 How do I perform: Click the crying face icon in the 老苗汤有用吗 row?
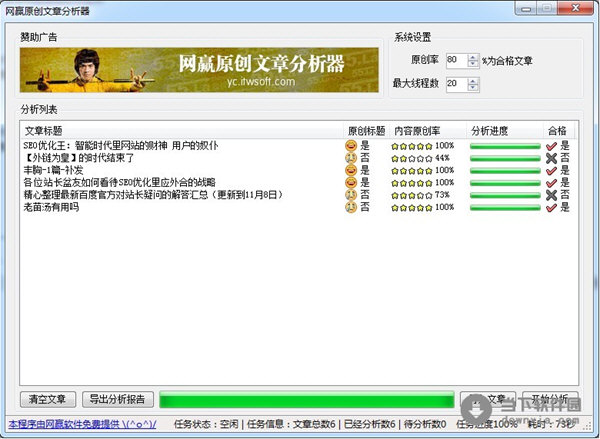pyautogui.click(x=351, y=207)
